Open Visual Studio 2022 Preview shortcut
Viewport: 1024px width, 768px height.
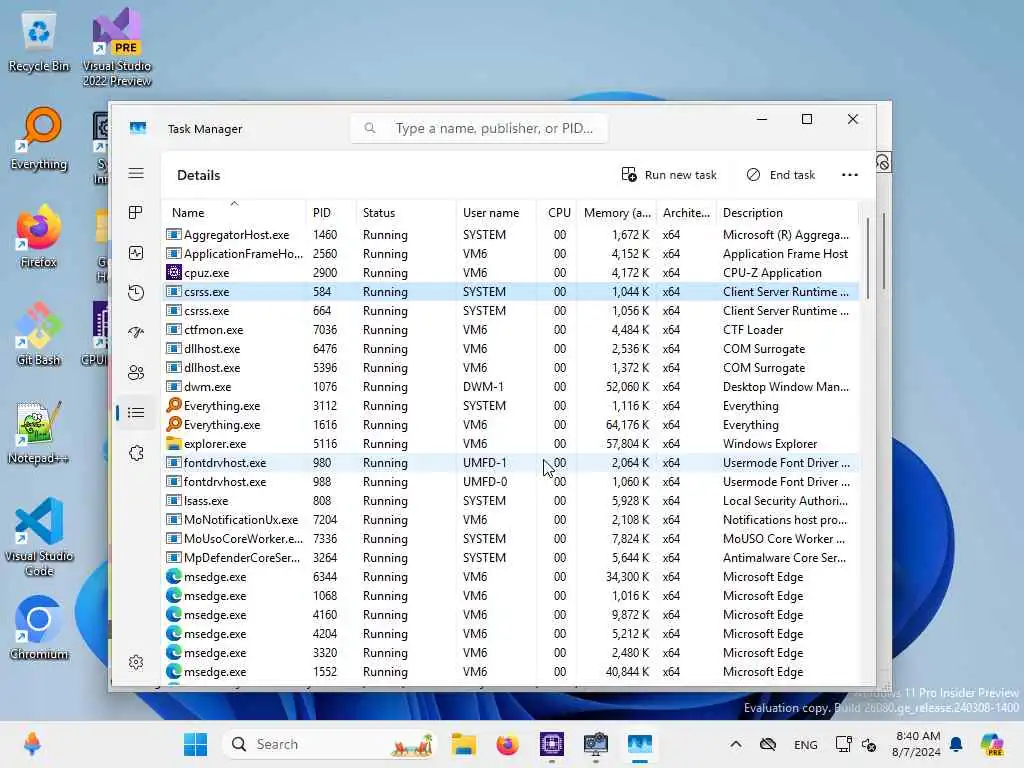coord(117,48)
